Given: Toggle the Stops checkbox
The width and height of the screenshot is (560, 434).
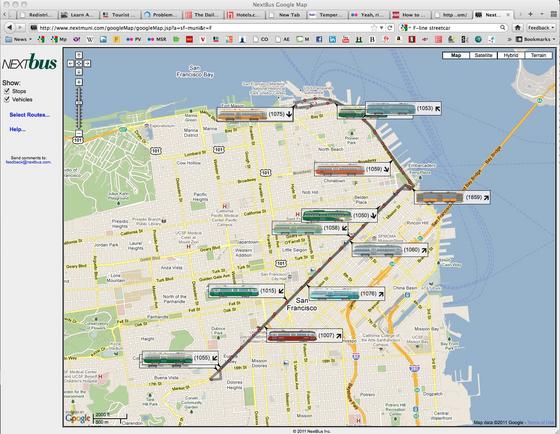Looking at the screenshot, I should click(x=6, y=91).
